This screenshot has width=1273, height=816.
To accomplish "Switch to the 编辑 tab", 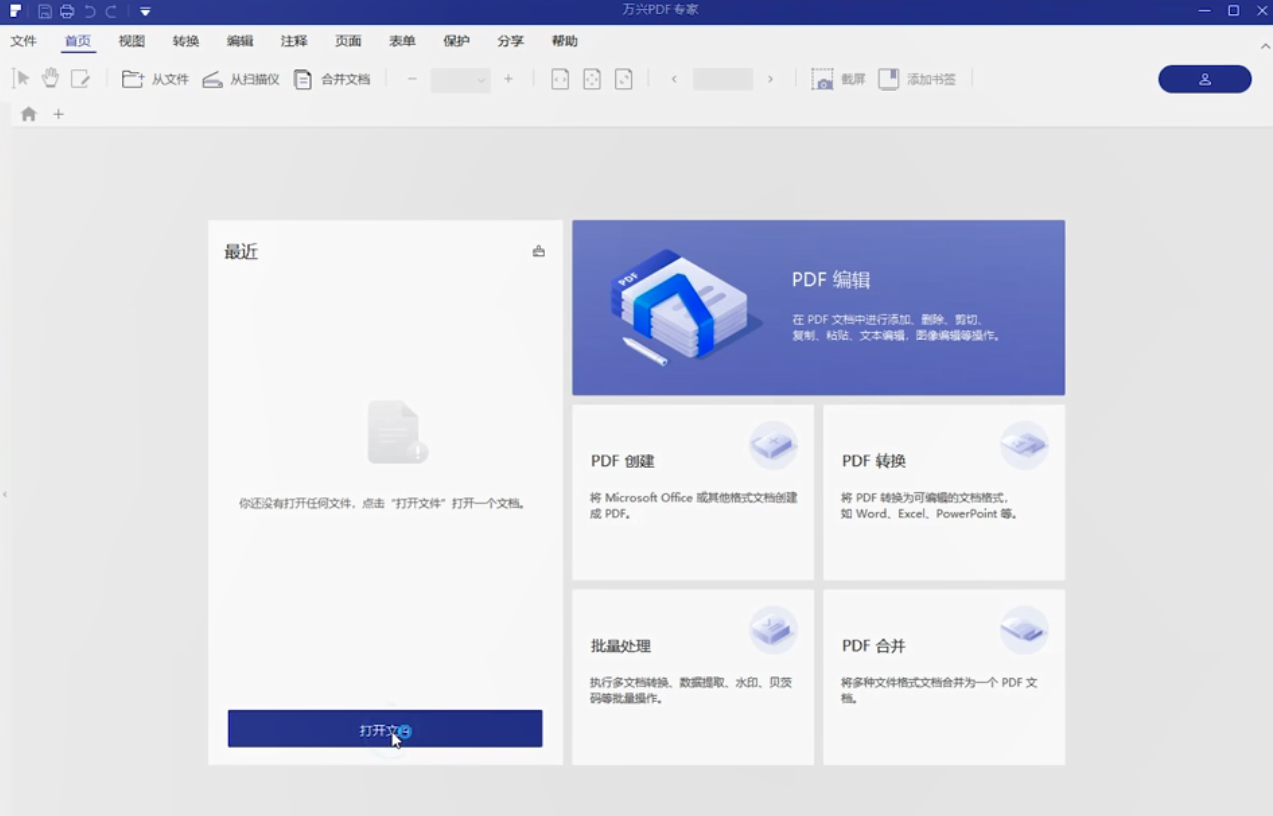I will (x=240, y=41).
